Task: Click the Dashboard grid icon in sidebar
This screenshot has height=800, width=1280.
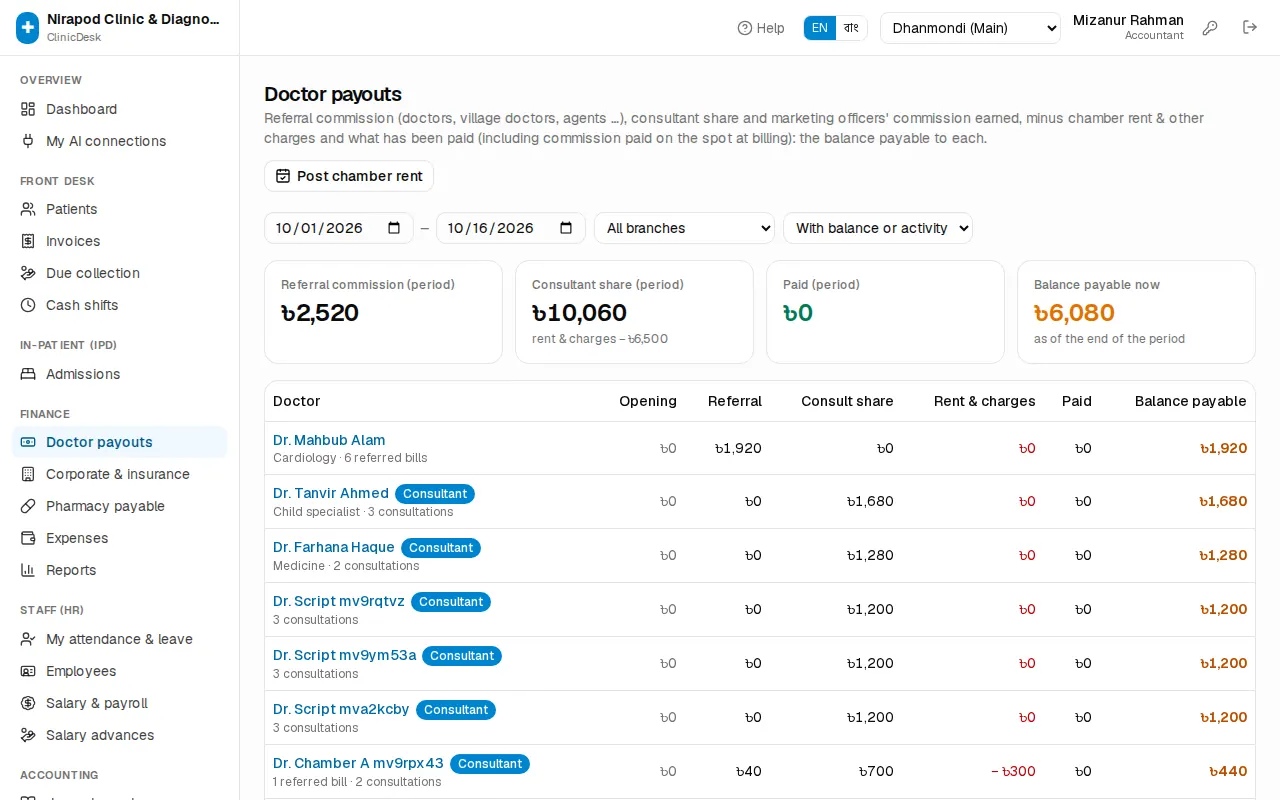Action: tap(28, 109)
